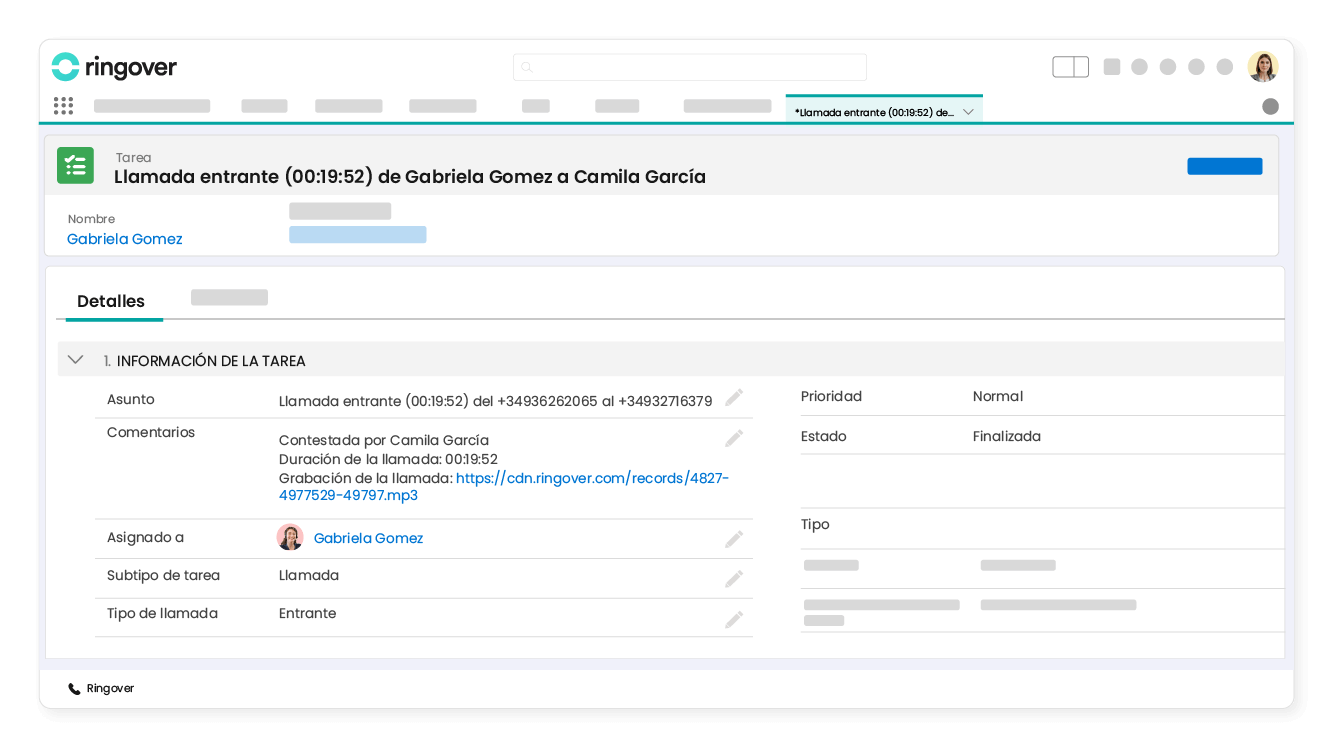Click the green task list icon

click(75, 166)
